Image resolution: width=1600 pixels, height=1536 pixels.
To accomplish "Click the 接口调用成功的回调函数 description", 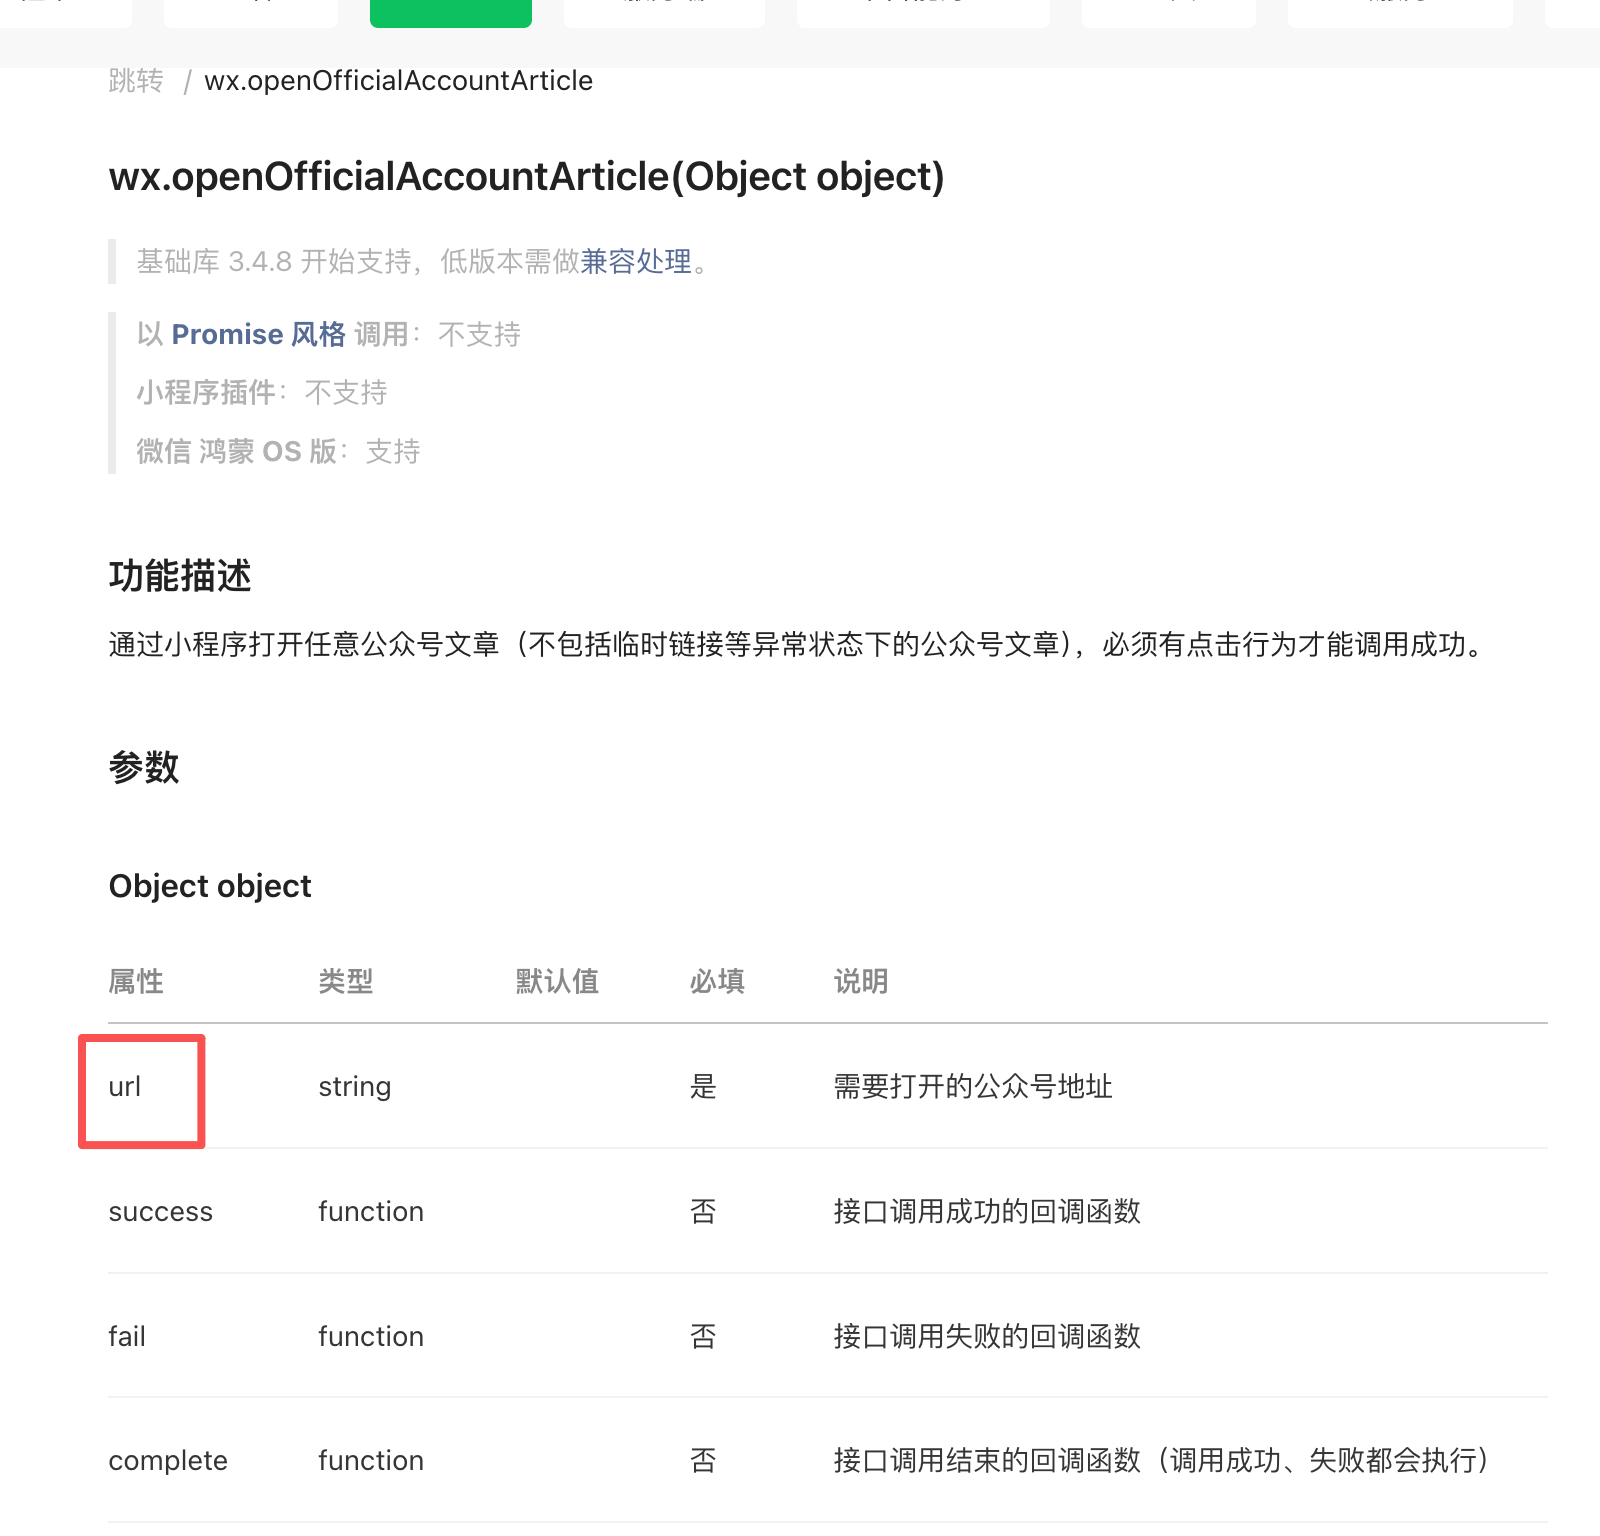I will point(987,1211).
